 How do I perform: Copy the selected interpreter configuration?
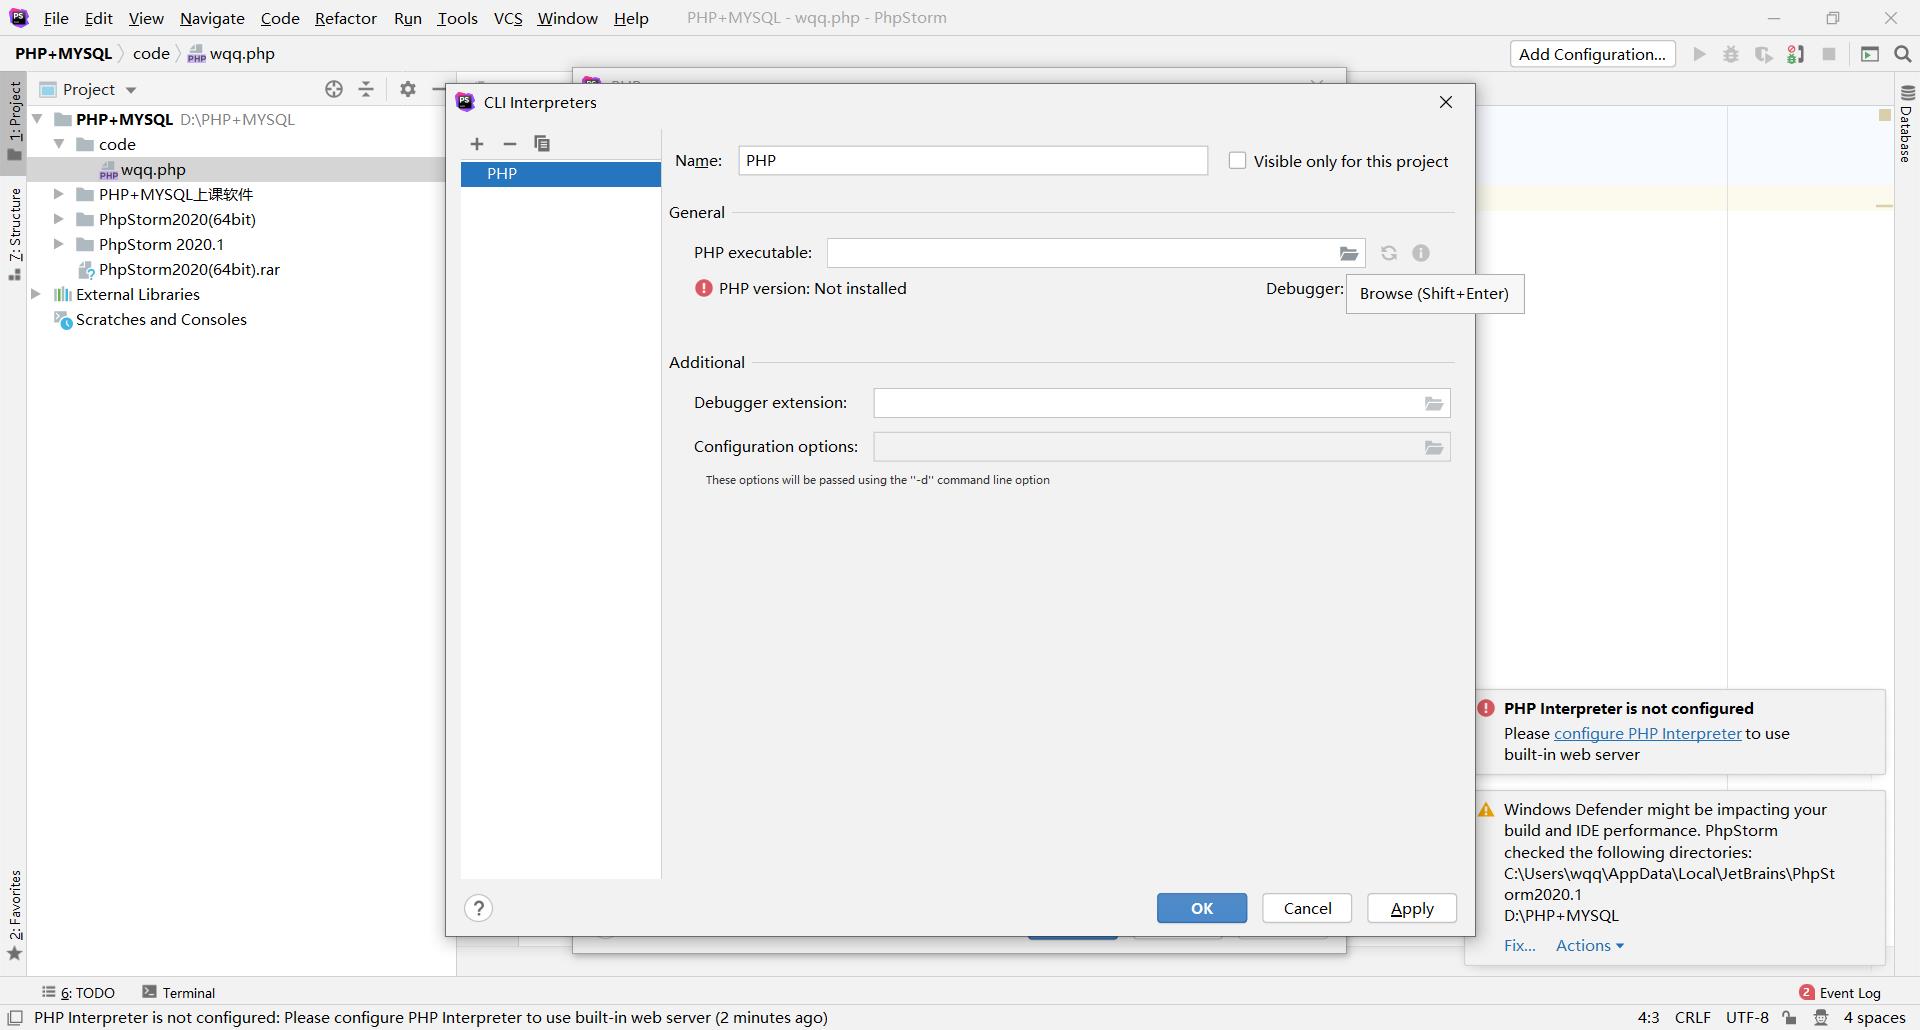pos(542,144)
